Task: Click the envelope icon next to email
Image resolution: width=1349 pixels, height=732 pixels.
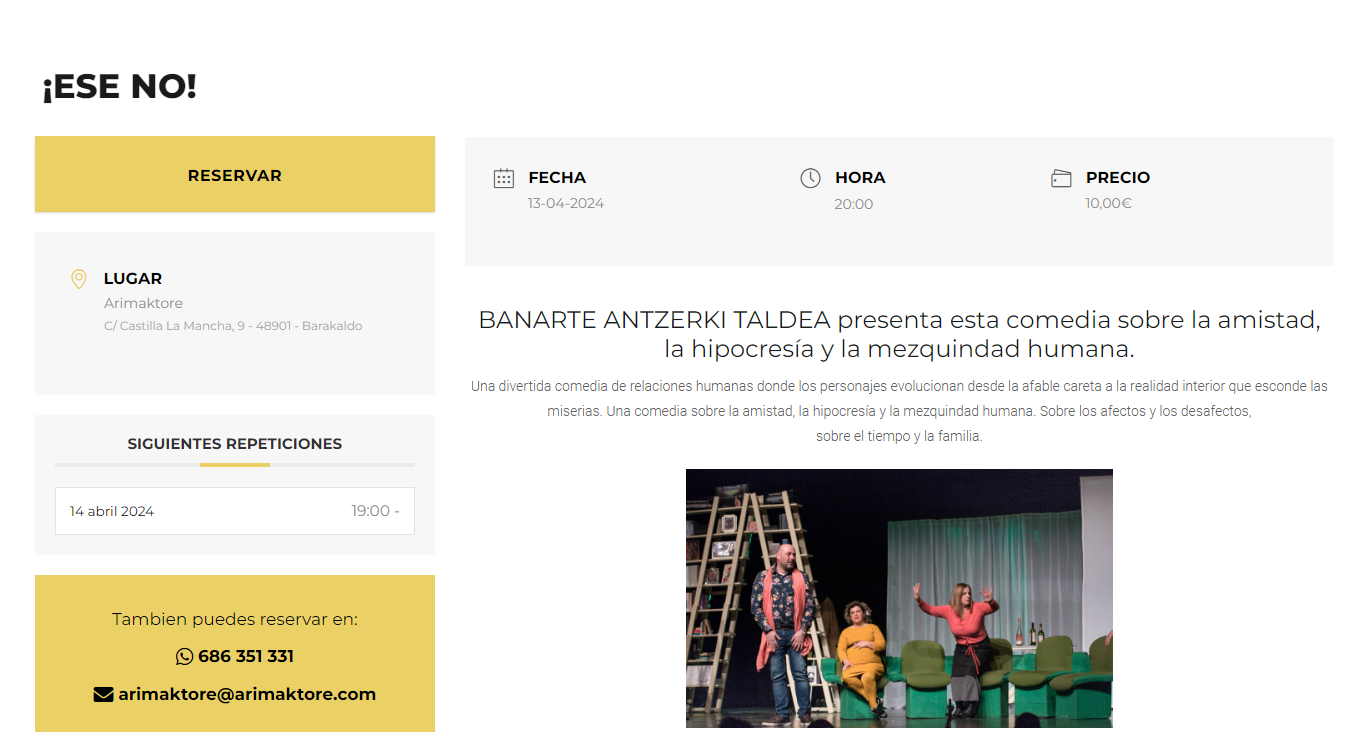Action: click(103, 694)
